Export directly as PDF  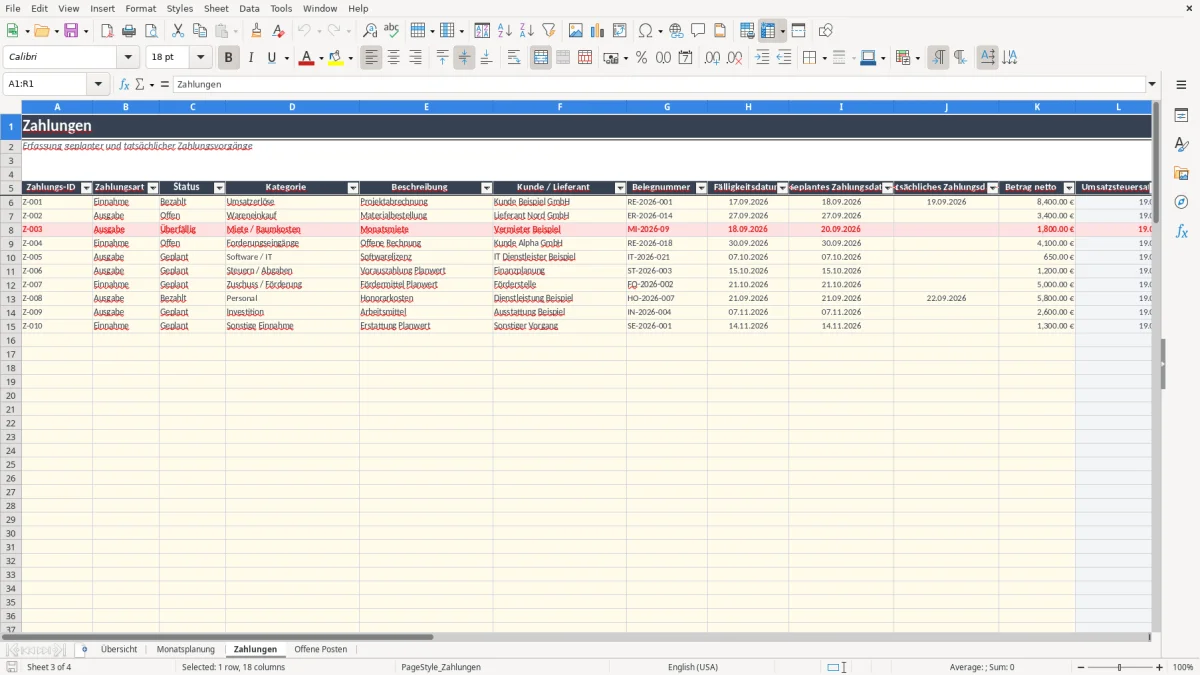107,31
